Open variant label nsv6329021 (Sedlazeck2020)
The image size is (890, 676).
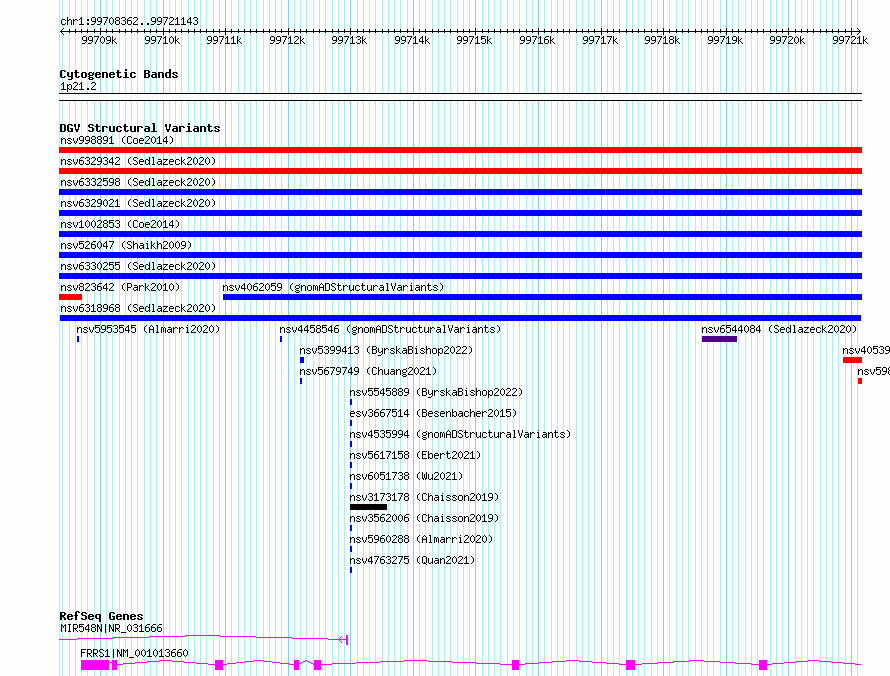point(138,203)
